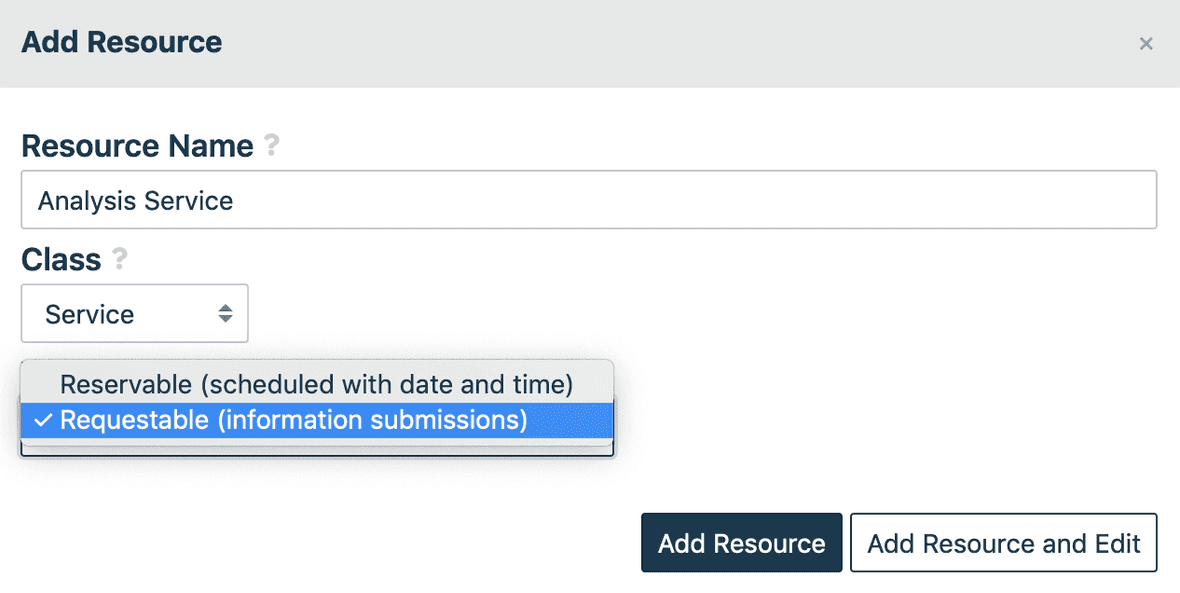Click the Add Resource button
Viewport: 1180px width, 593px height.
pyautogui.click(x=741, y=542)
